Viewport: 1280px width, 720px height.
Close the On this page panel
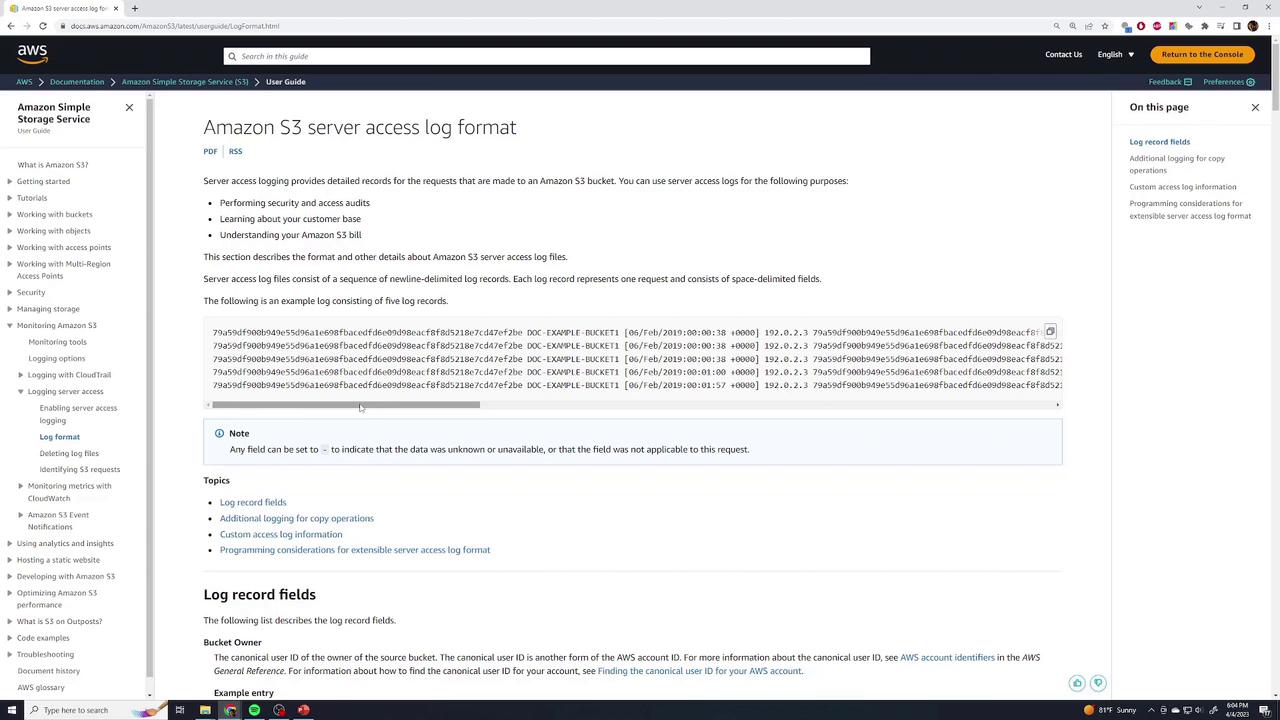(x=1255, y=107)
